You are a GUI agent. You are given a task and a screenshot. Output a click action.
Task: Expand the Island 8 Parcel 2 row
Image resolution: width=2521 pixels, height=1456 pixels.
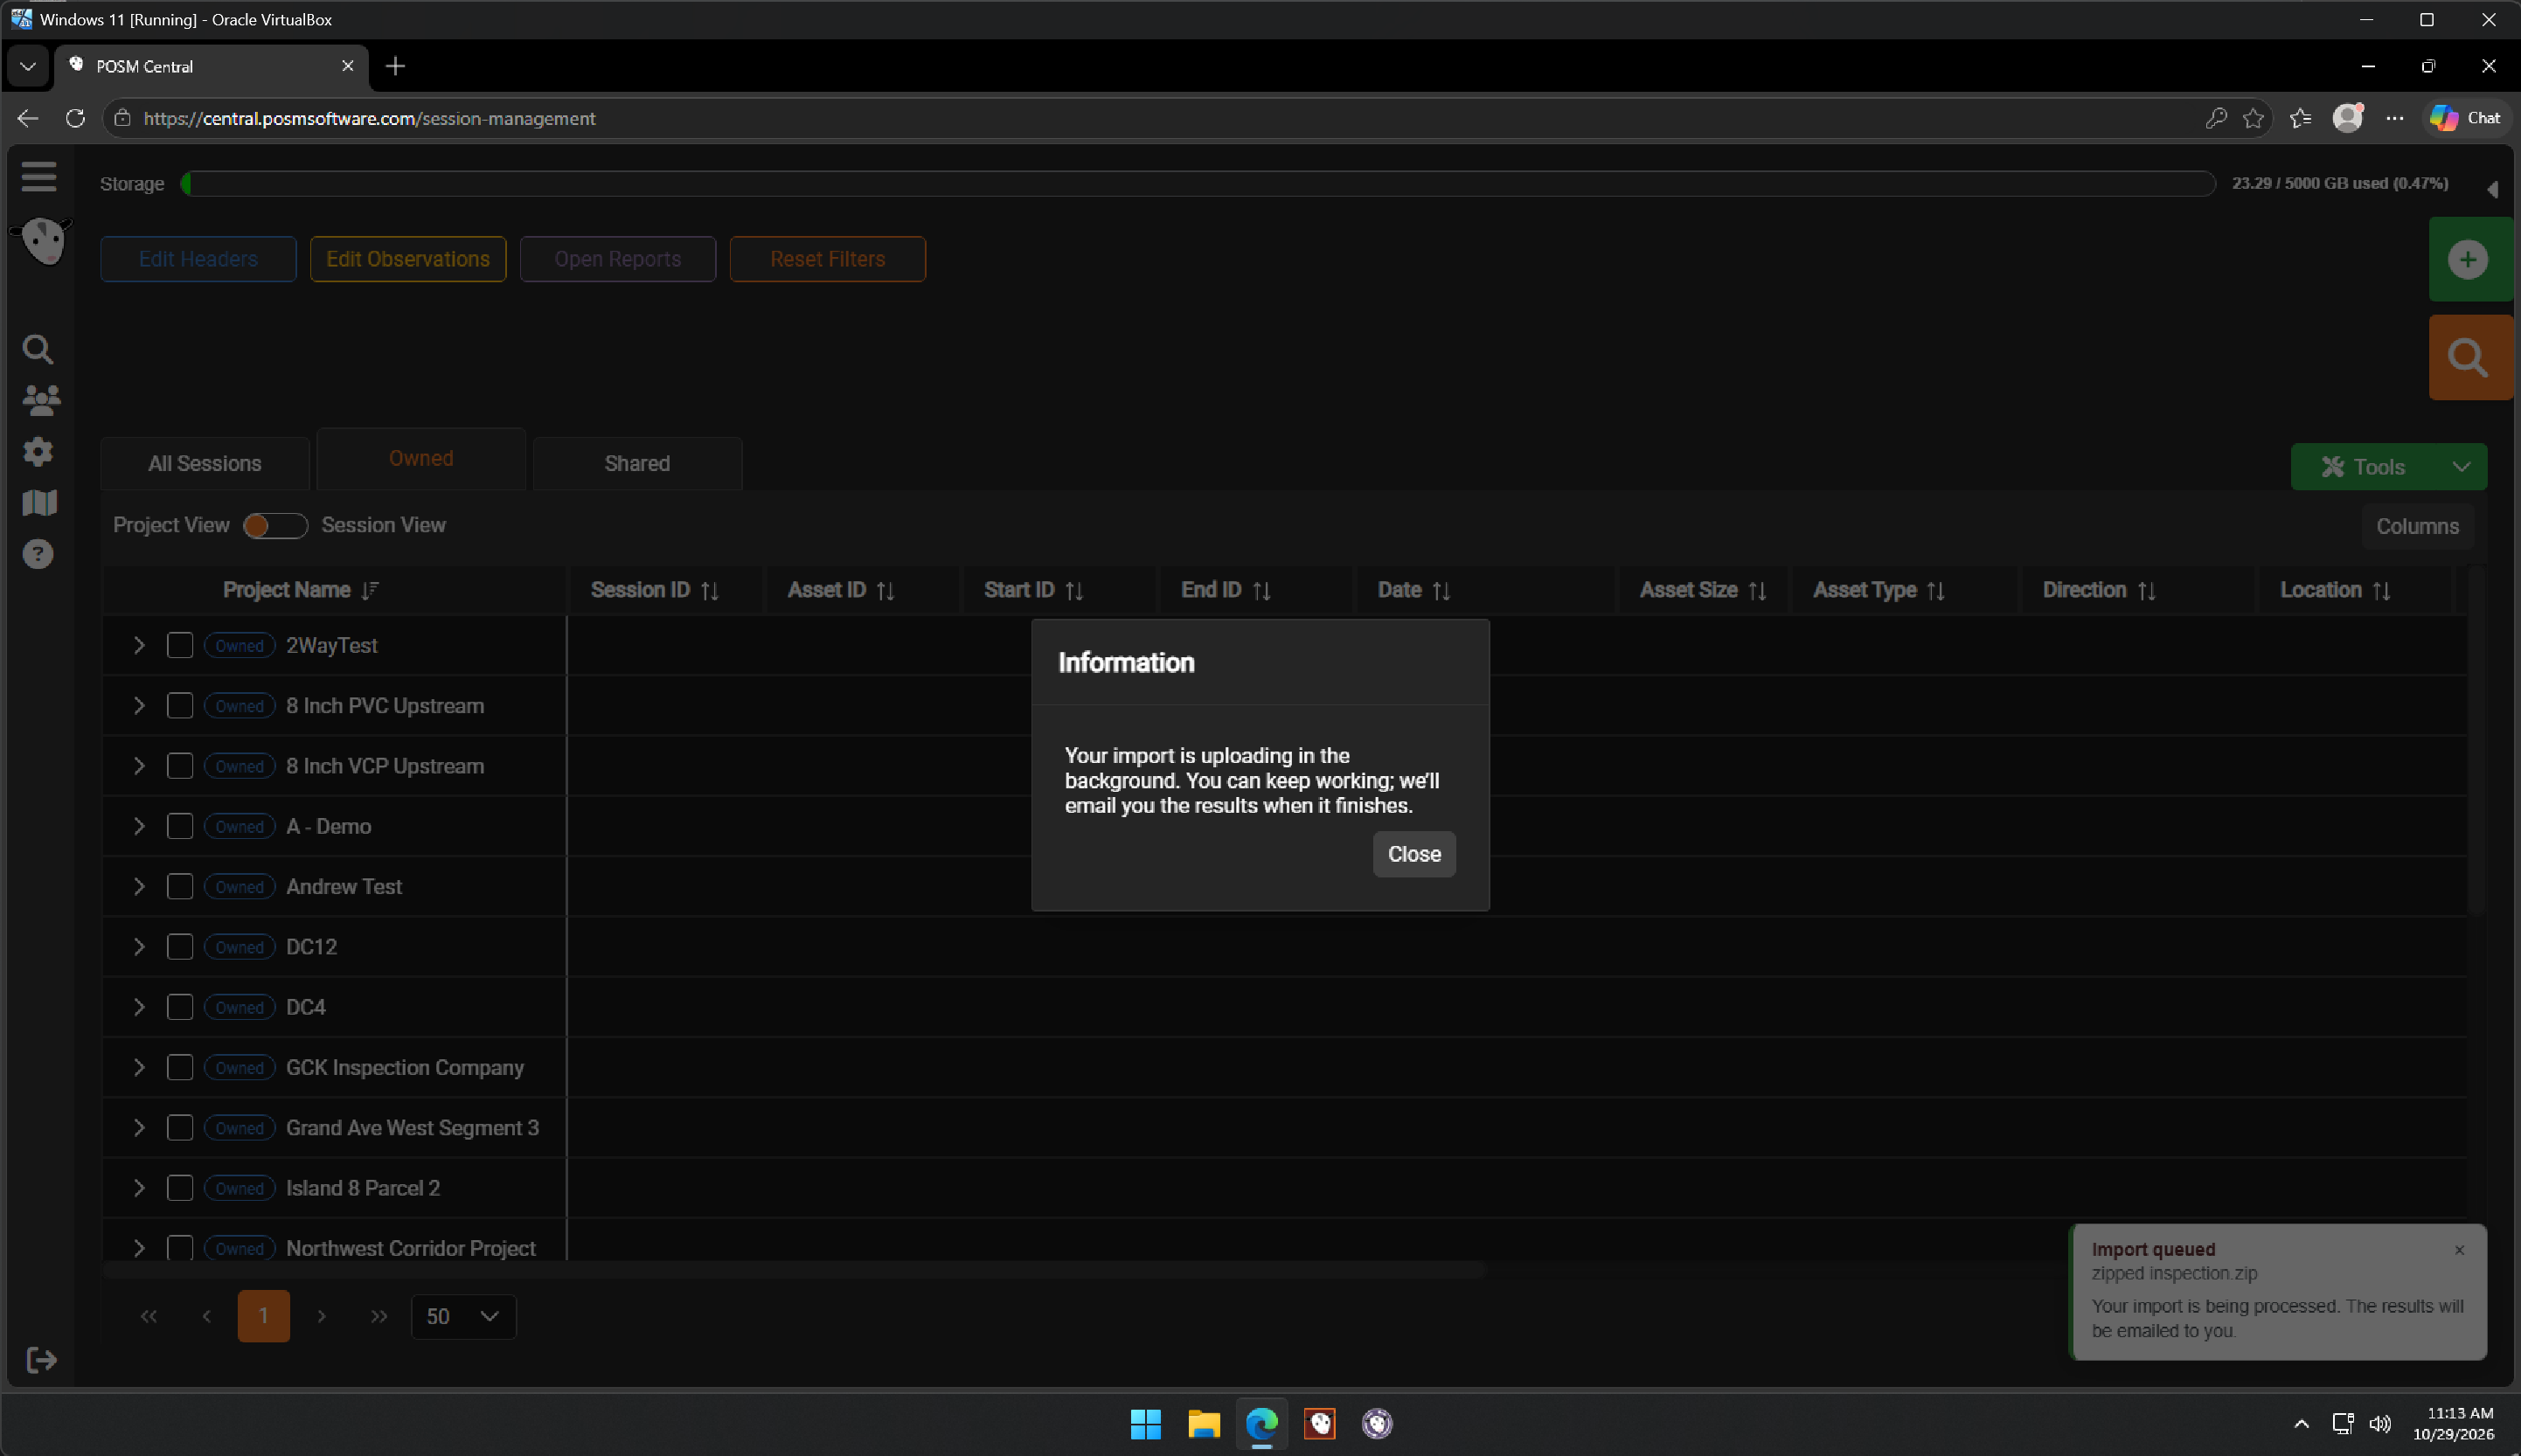(x=139, y=1188)
